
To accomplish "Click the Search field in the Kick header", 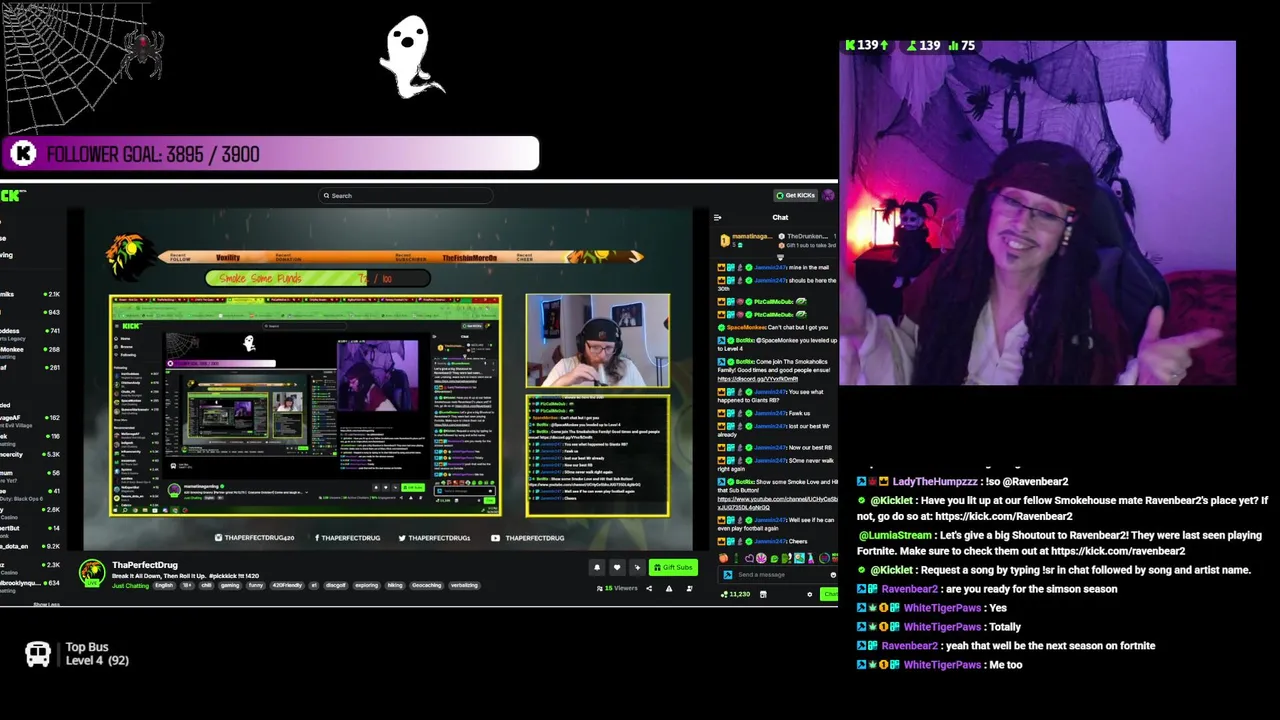I will pos(405,196).
